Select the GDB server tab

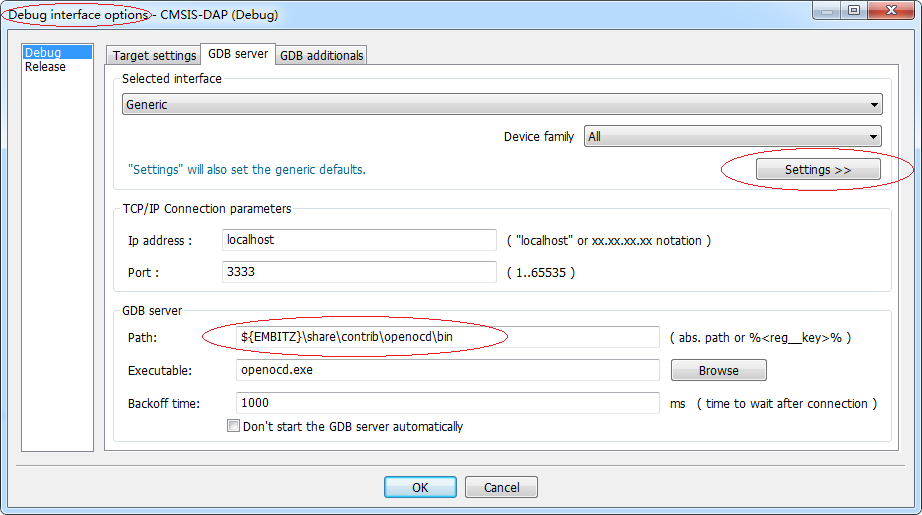point(238,54)
